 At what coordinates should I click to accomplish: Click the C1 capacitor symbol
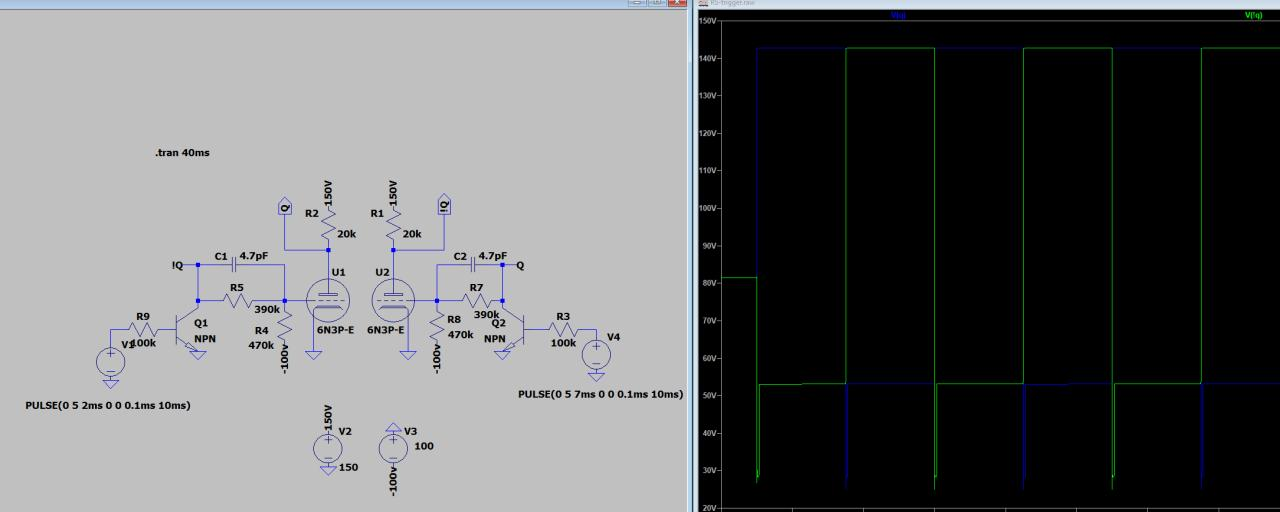pos(234,265)
